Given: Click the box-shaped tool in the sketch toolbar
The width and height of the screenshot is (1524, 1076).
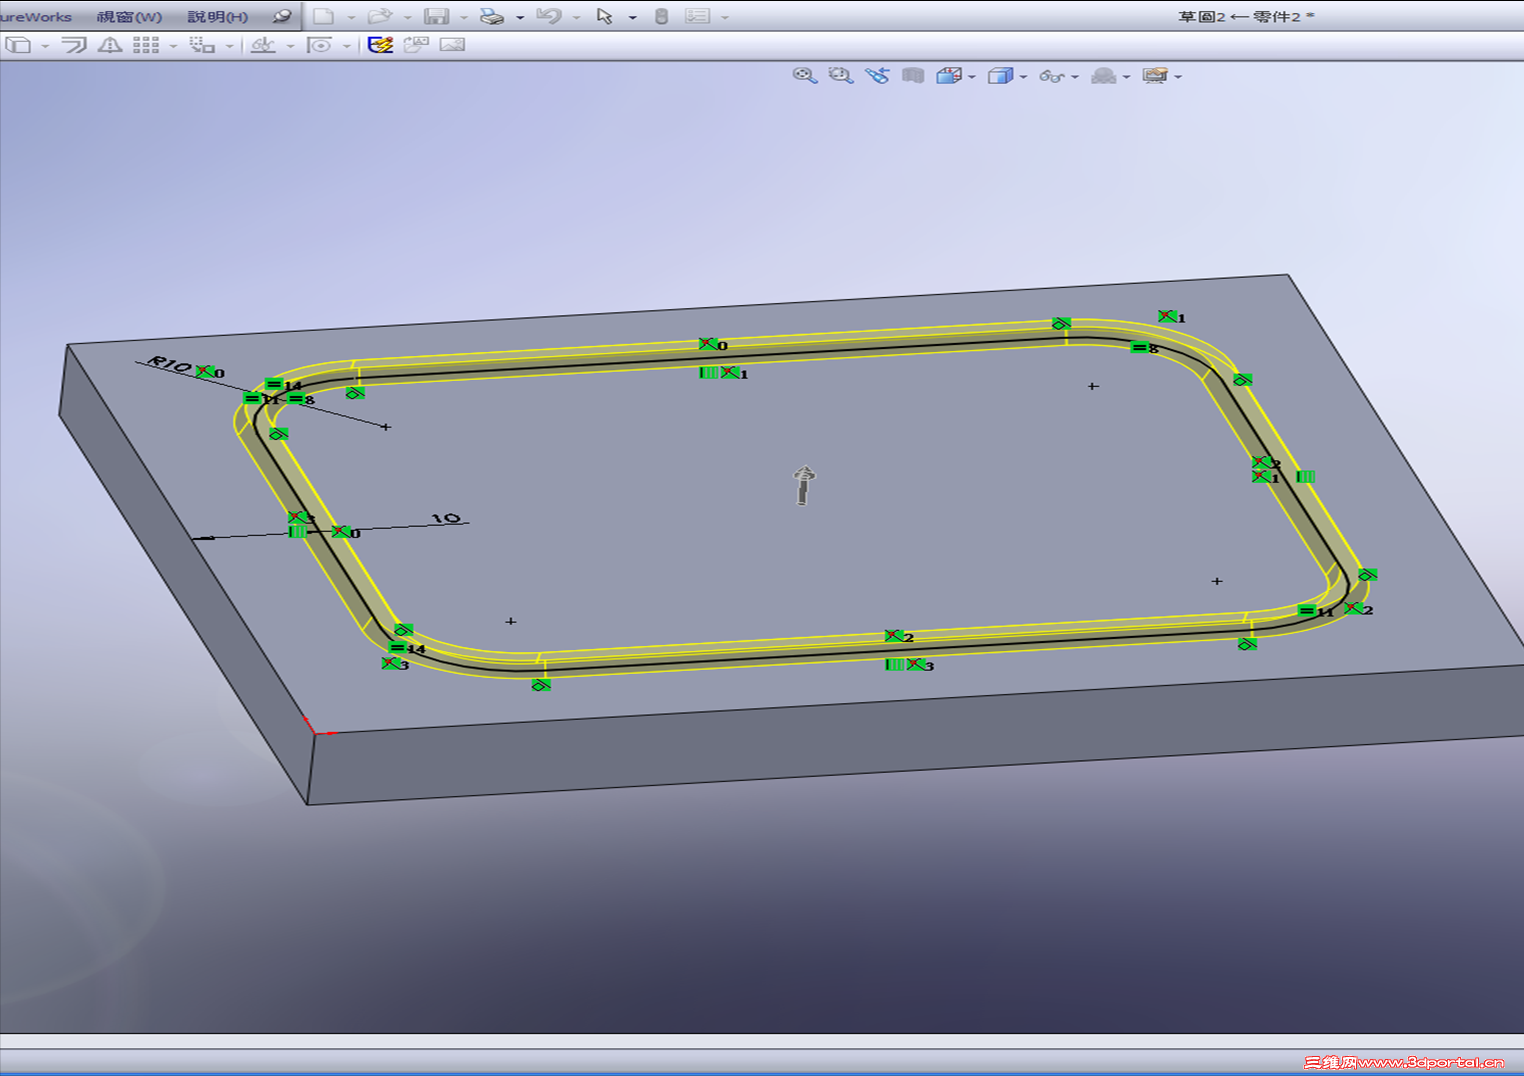Looking at the screenshot, I should (x=18, y=45).
